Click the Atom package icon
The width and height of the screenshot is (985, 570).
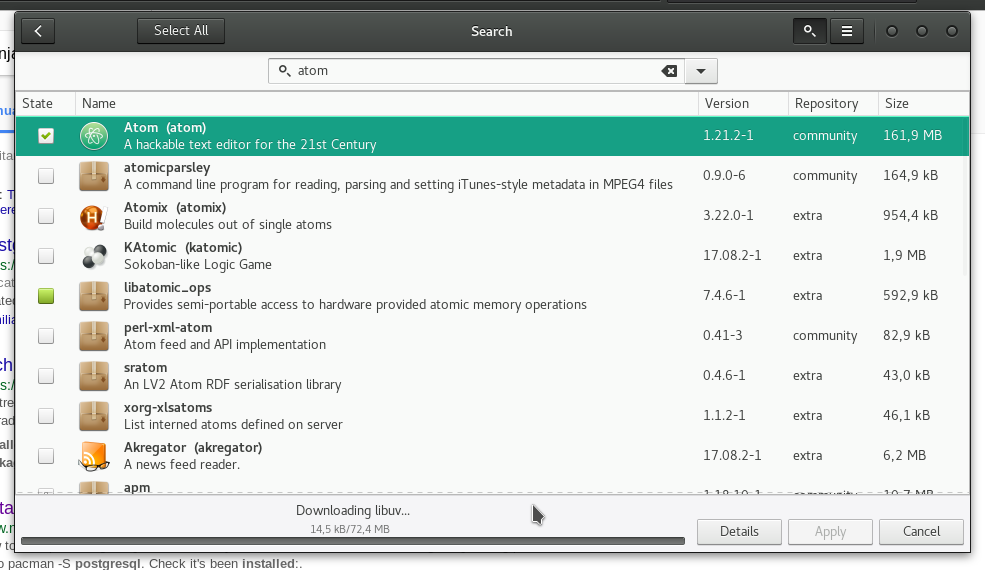94,136
